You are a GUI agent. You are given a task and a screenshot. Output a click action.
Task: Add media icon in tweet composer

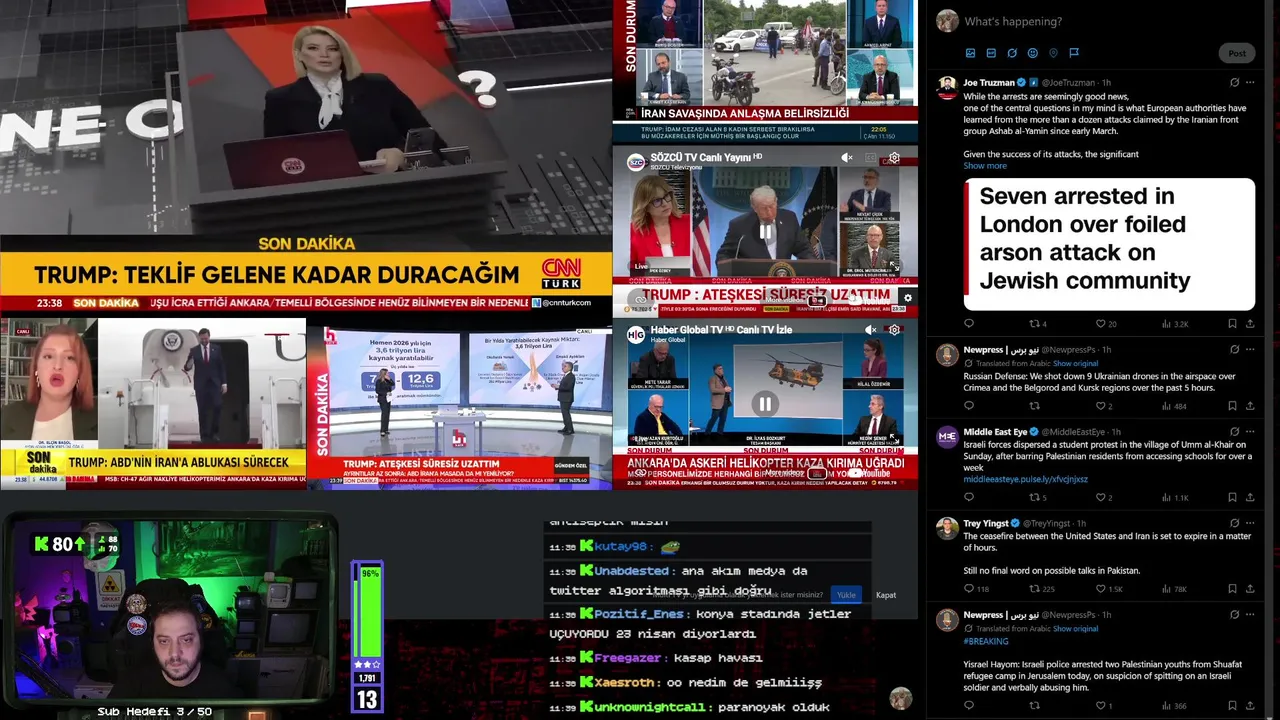tap(970, 53)
